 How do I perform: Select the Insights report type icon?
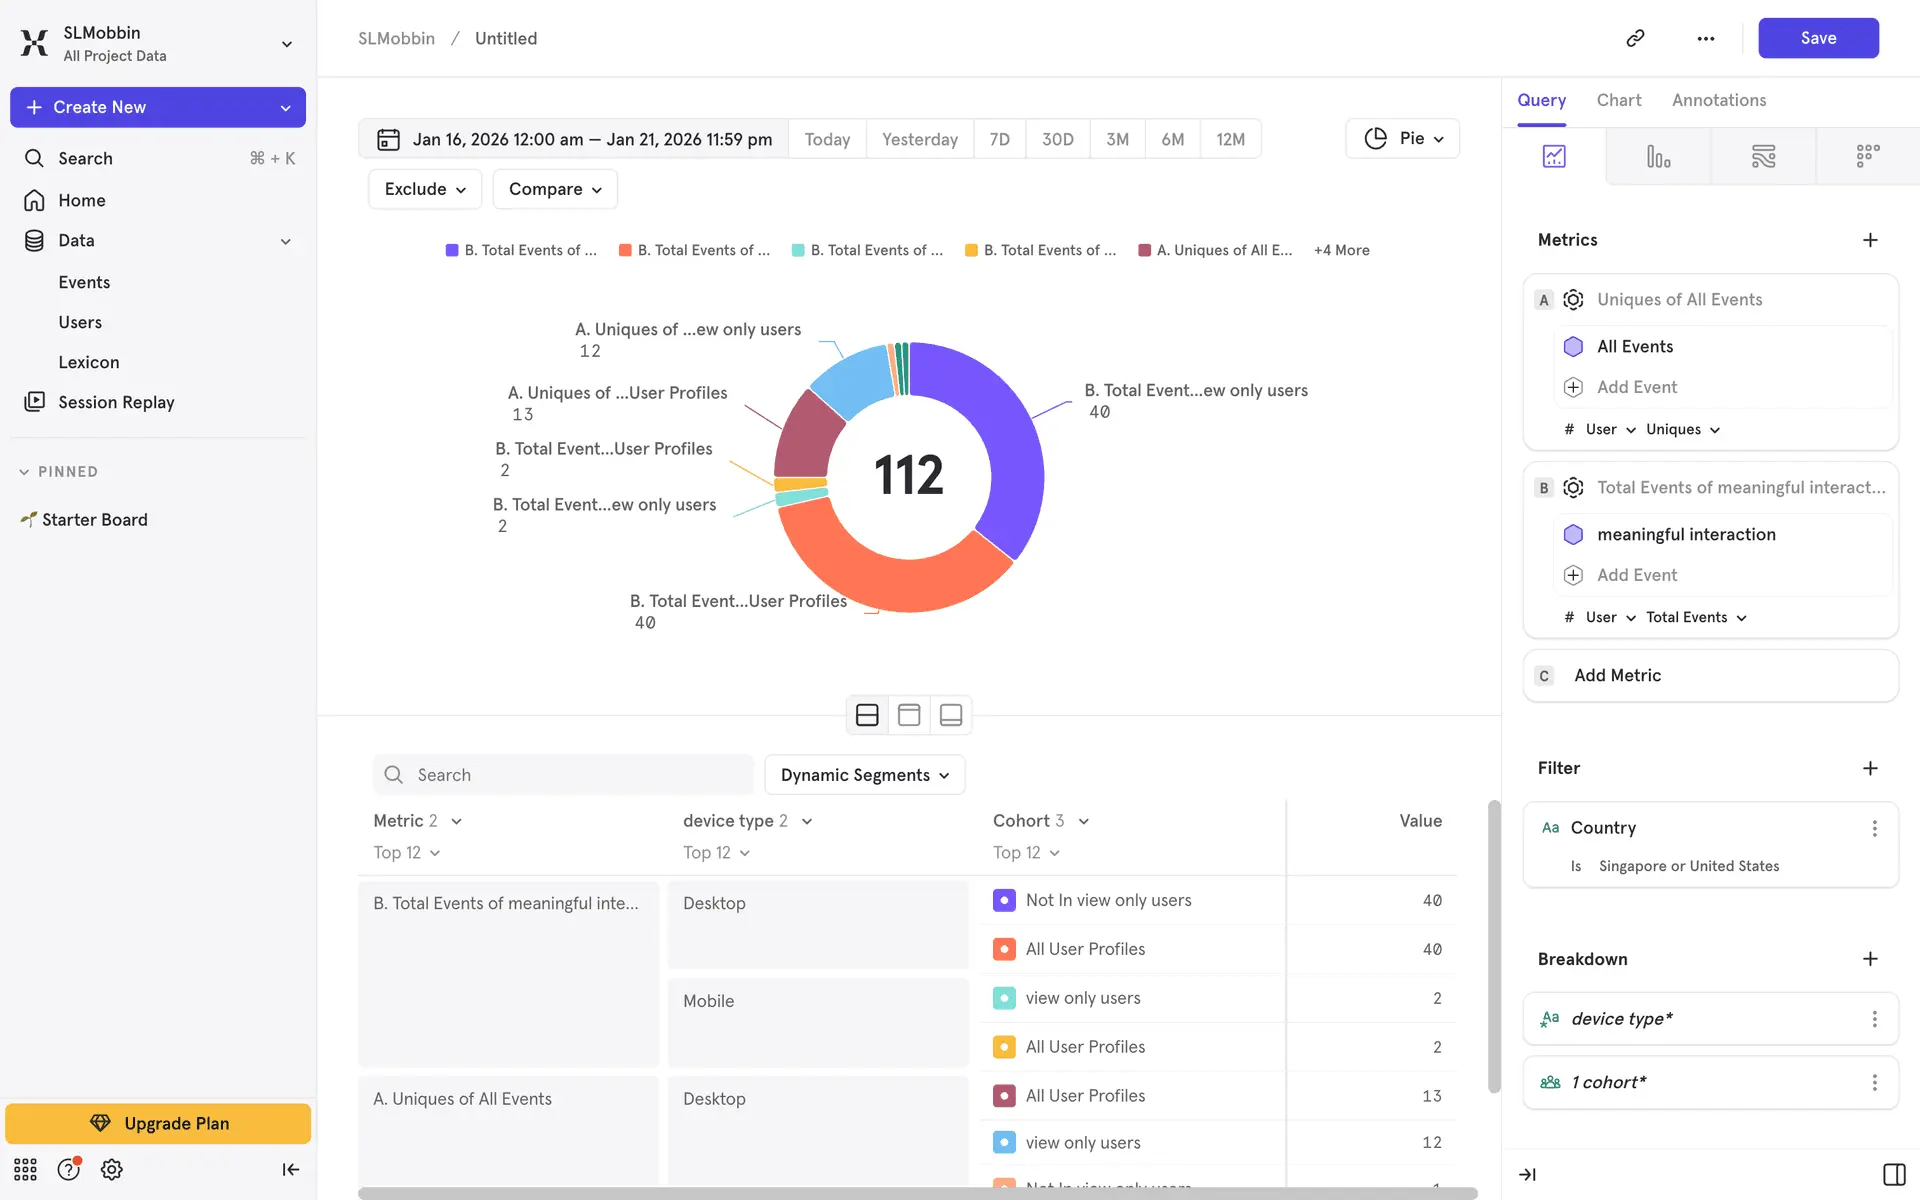point(1554,156)
